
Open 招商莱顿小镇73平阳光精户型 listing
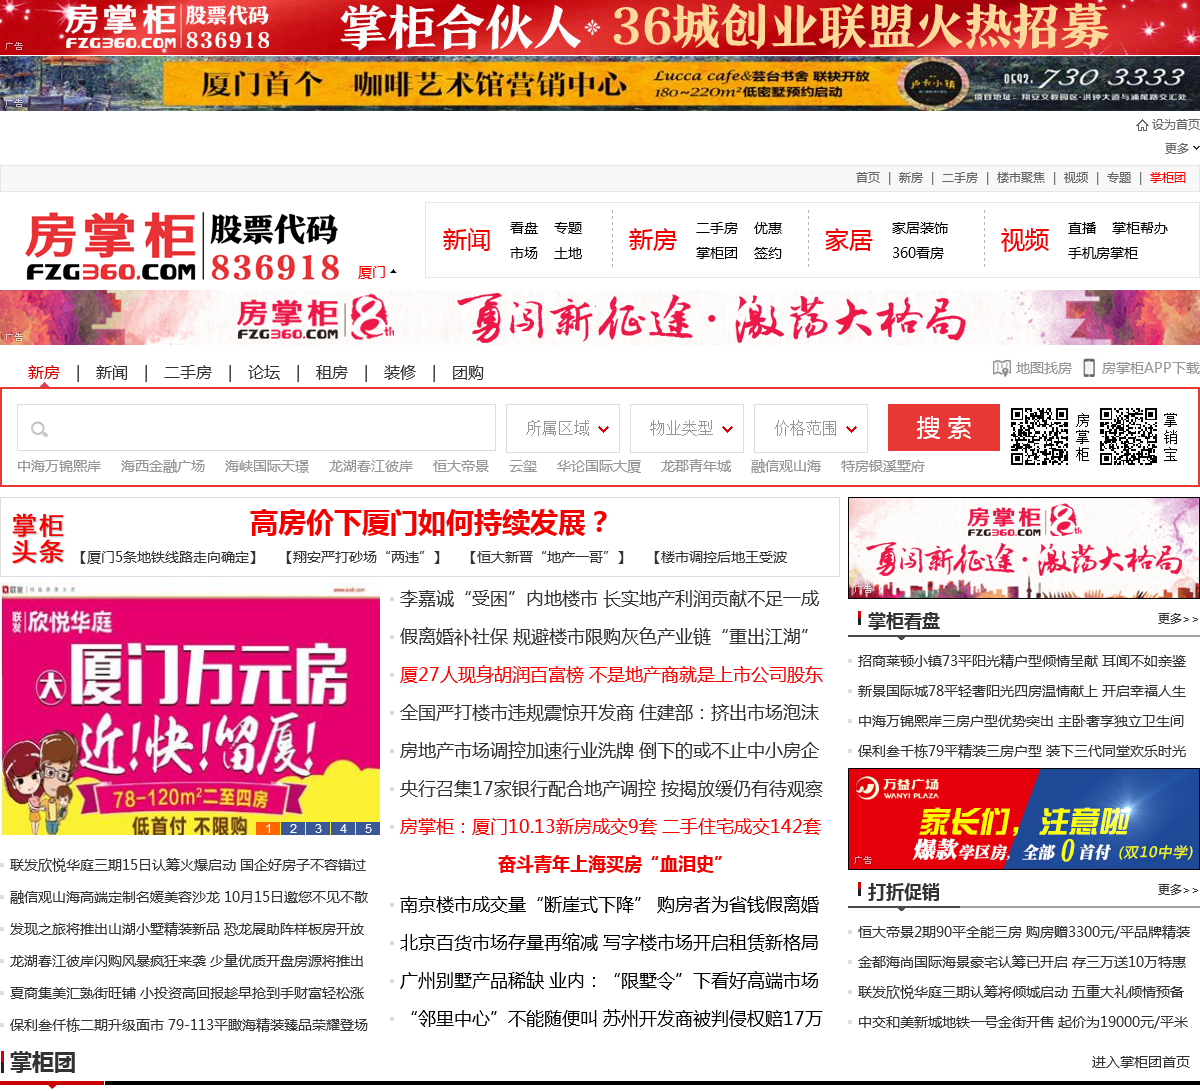coord(1022,661)
